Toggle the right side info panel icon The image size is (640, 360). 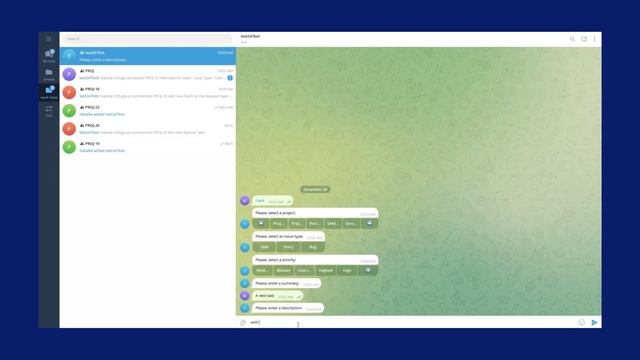[x=584, y=39]
